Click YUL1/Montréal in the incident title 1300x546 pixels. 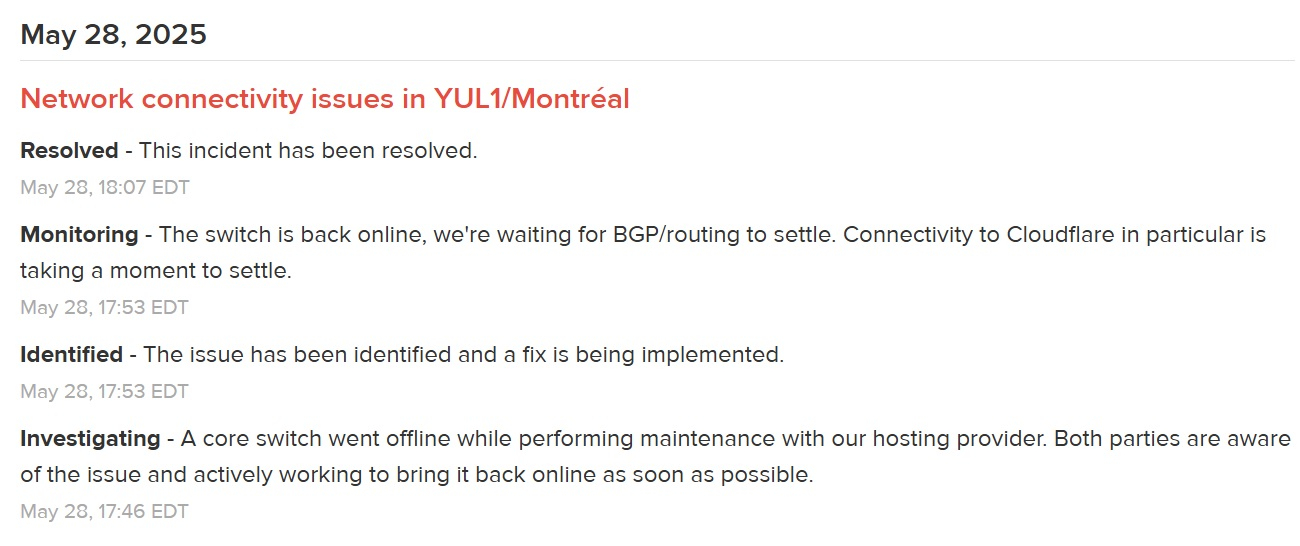(x=531, y=99)
